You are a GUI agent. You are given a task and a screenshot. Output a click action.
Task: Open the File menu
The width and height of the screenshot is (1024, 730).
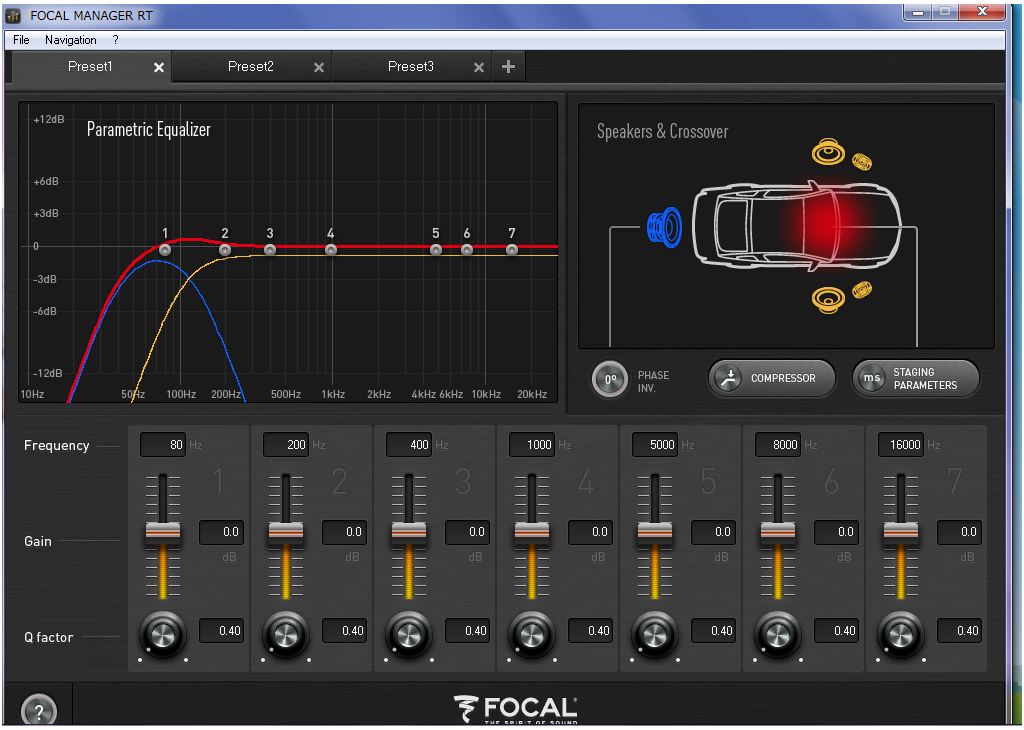pos(21,40)
